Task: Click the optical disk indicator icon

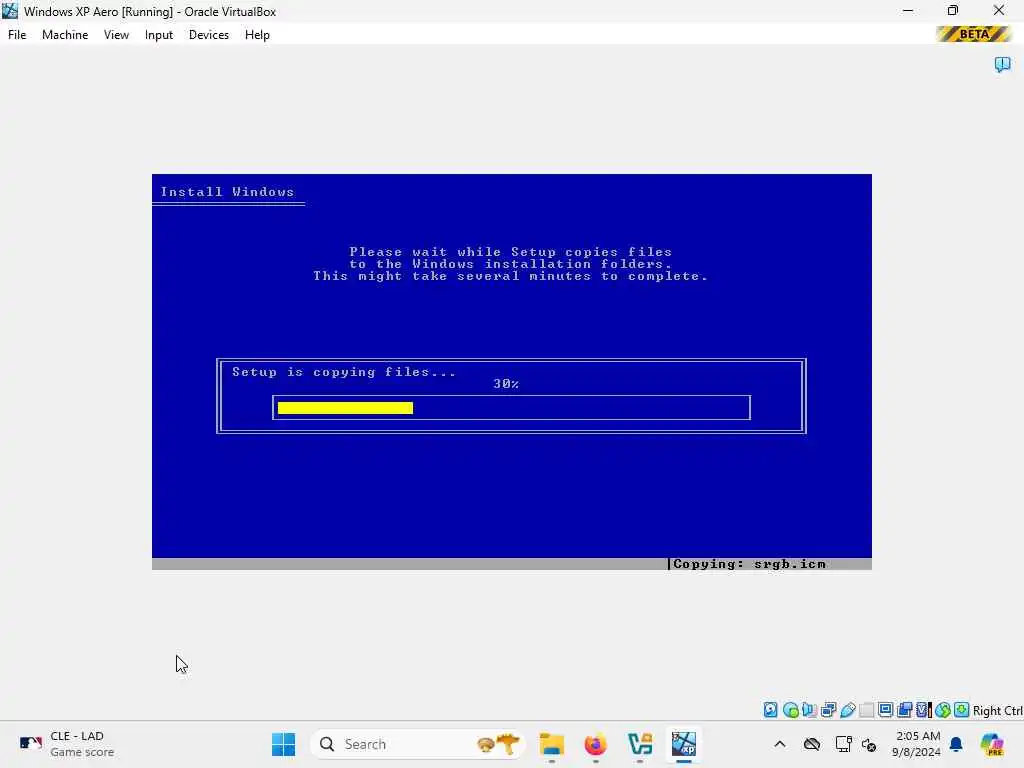Action: tap(790, 710)
